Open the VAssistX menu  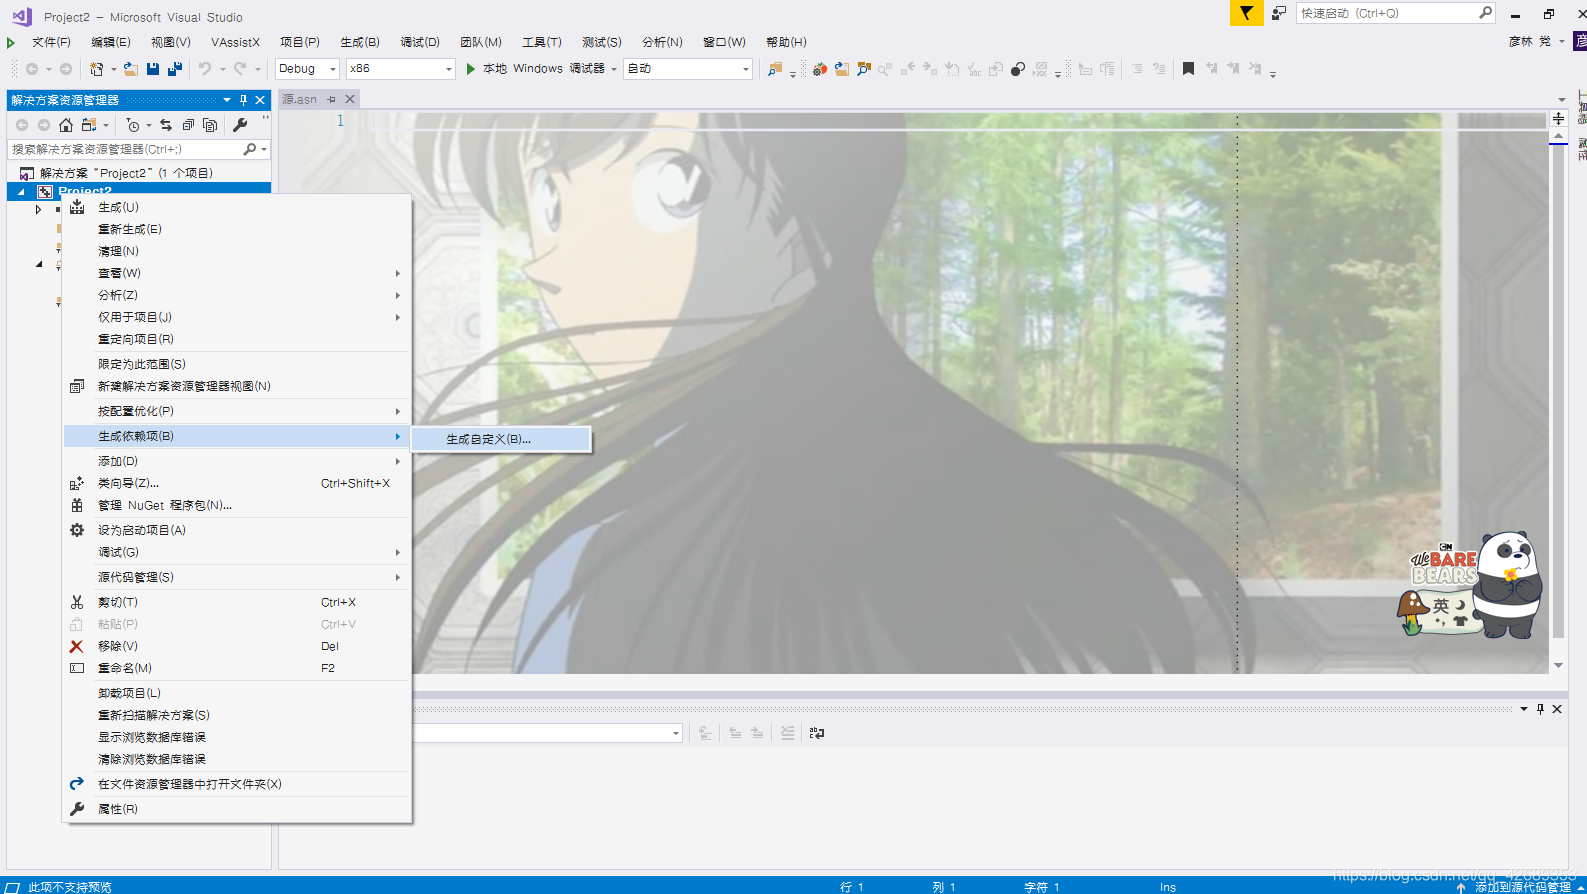[x=235, y=42]
